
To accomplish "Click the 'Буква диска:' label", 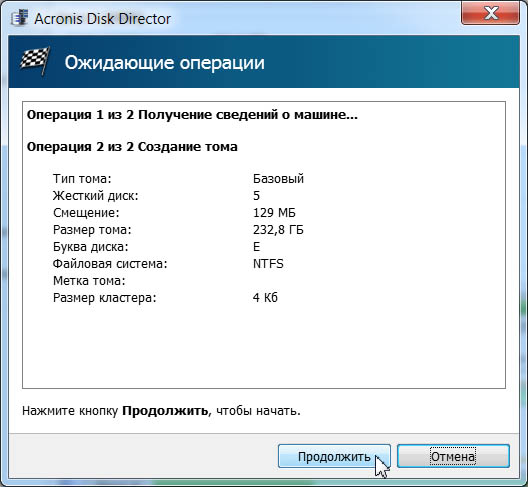I will pos(91,247).
